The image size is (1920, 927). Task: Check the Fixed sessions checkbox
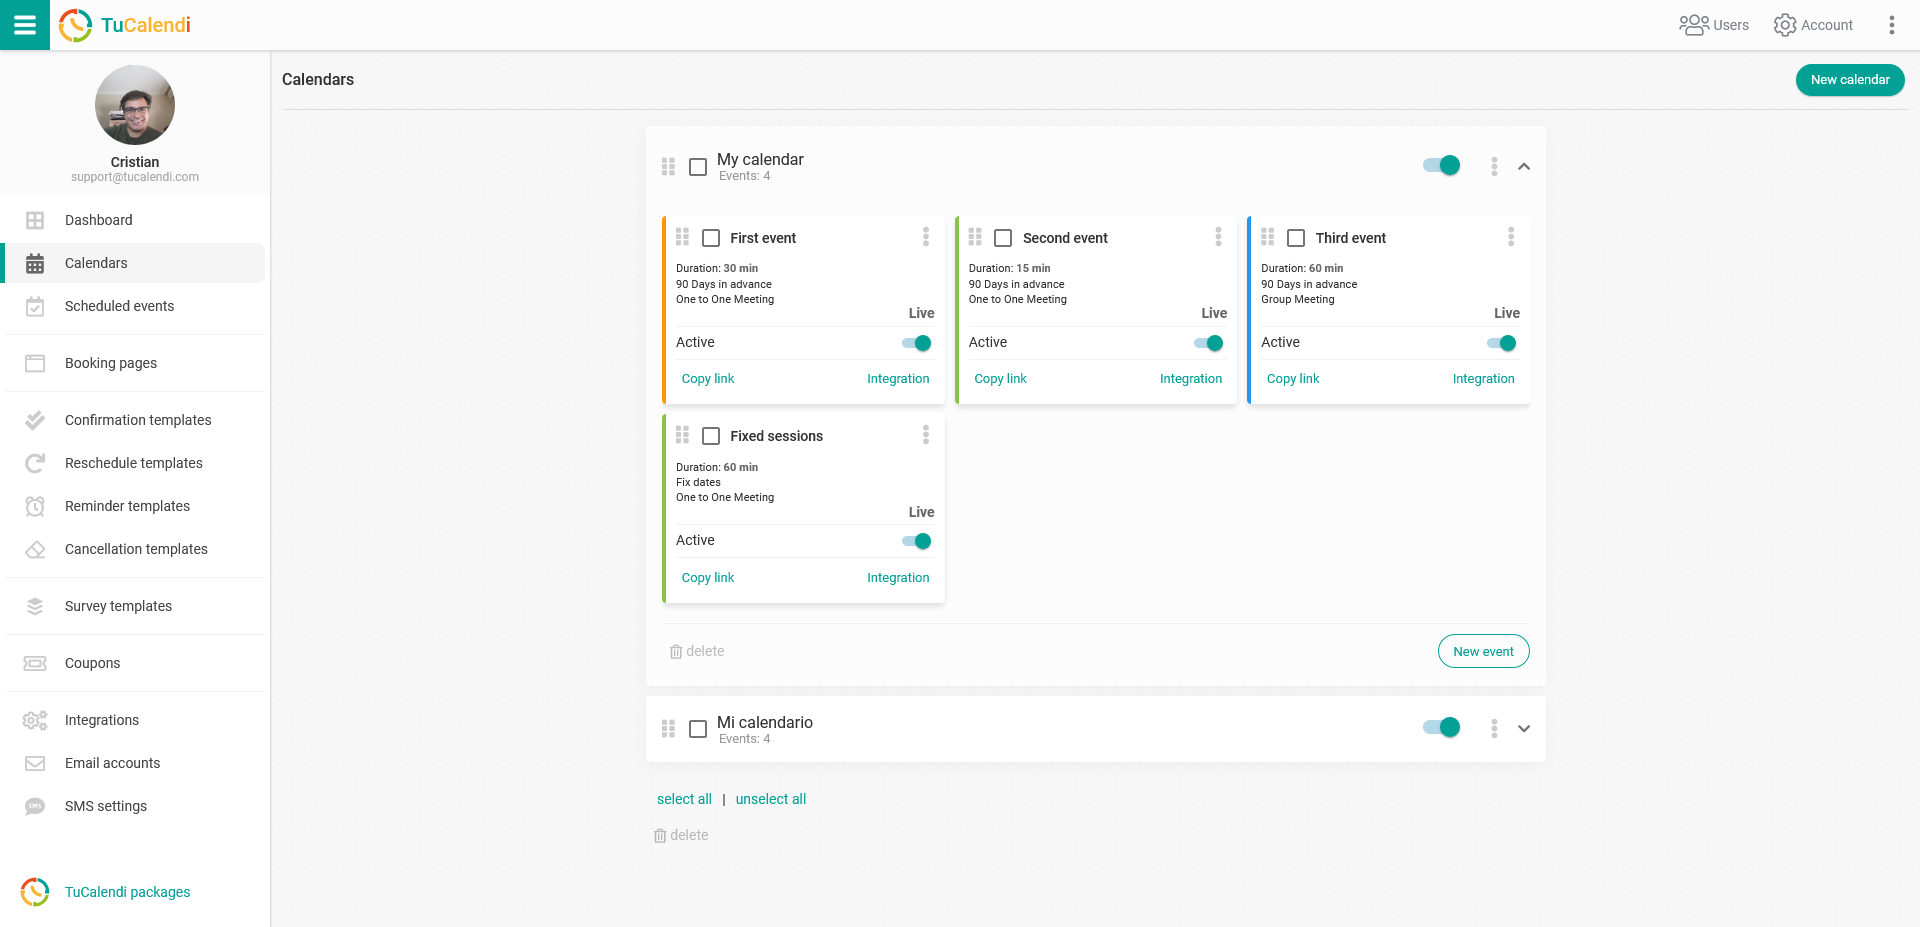(x=711, y=436)
